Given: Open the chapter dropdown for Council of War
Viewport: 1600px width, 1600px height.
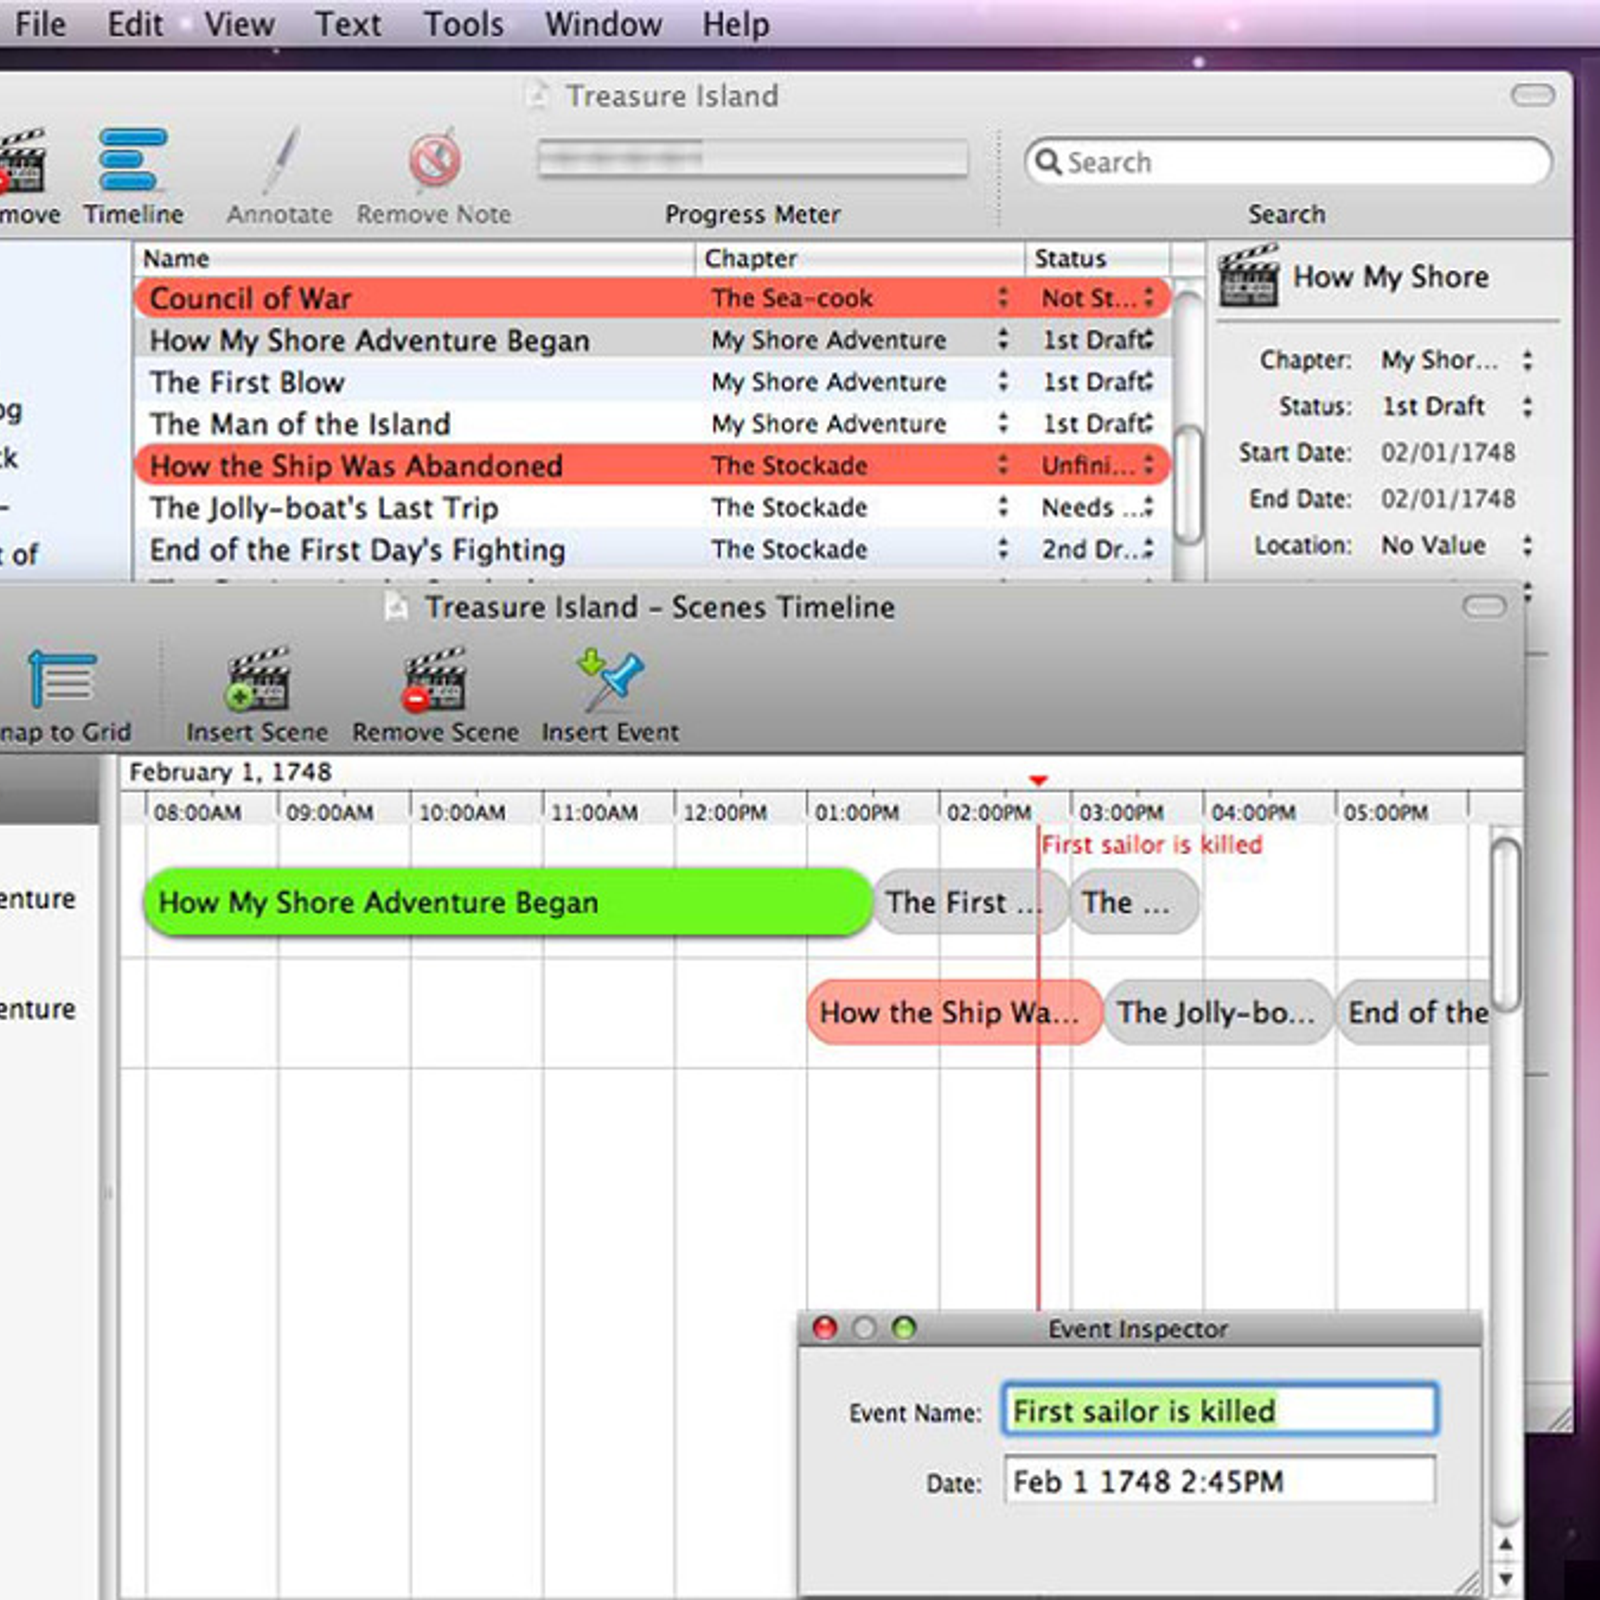Looking at the screenshot, I should tap(1003, 298).
